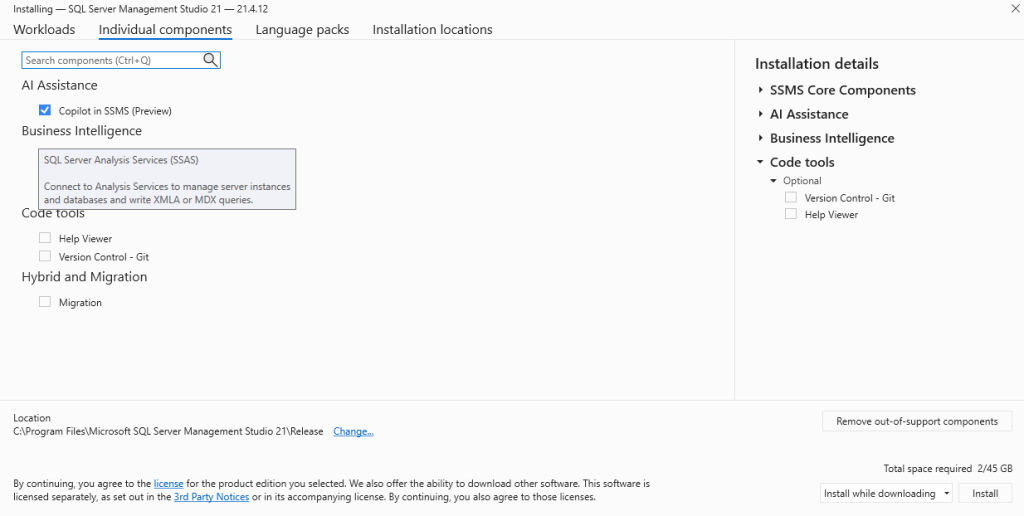Screen dimensions: 1024x516
Task: Collapse the Optional subsection arrow
Action: tap(773, 181)
